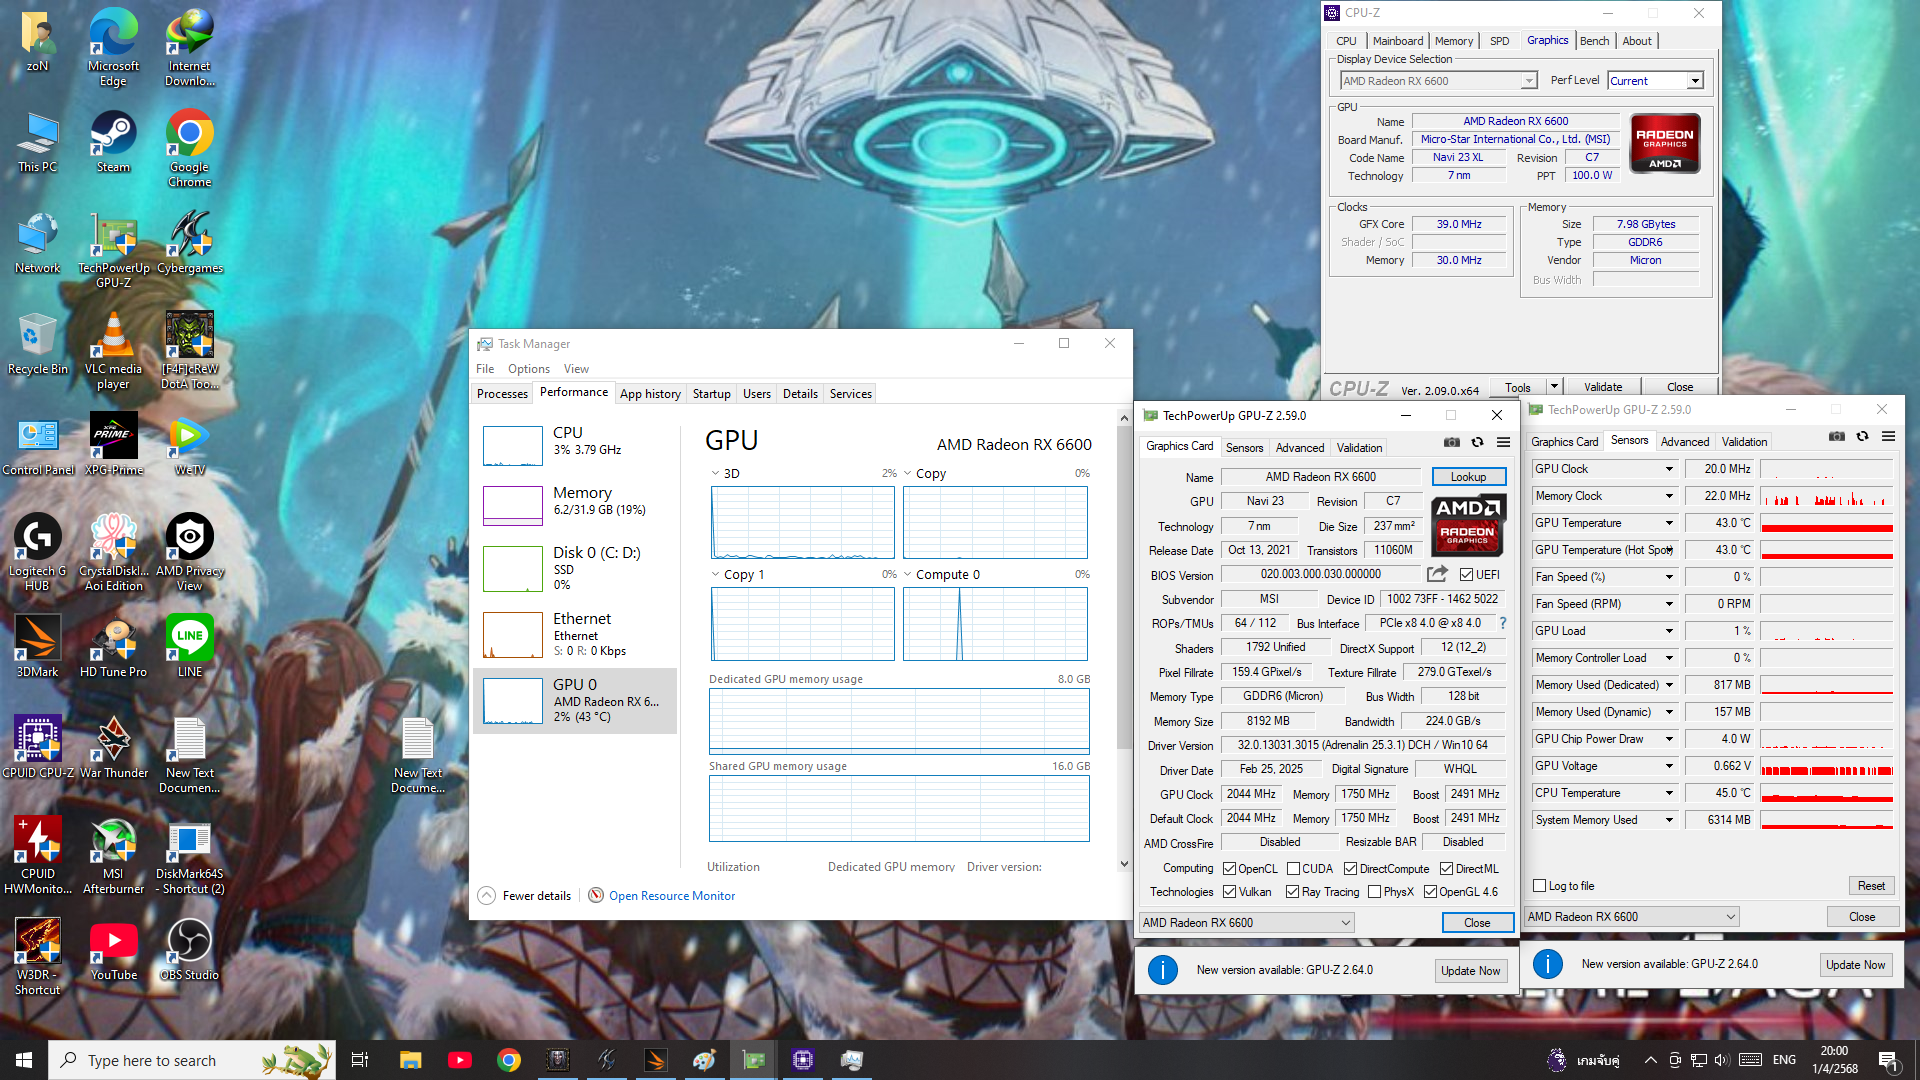Screen dimensions: 1920x1080
Task: Open Steam desktop shortcut
Action: 113,142
